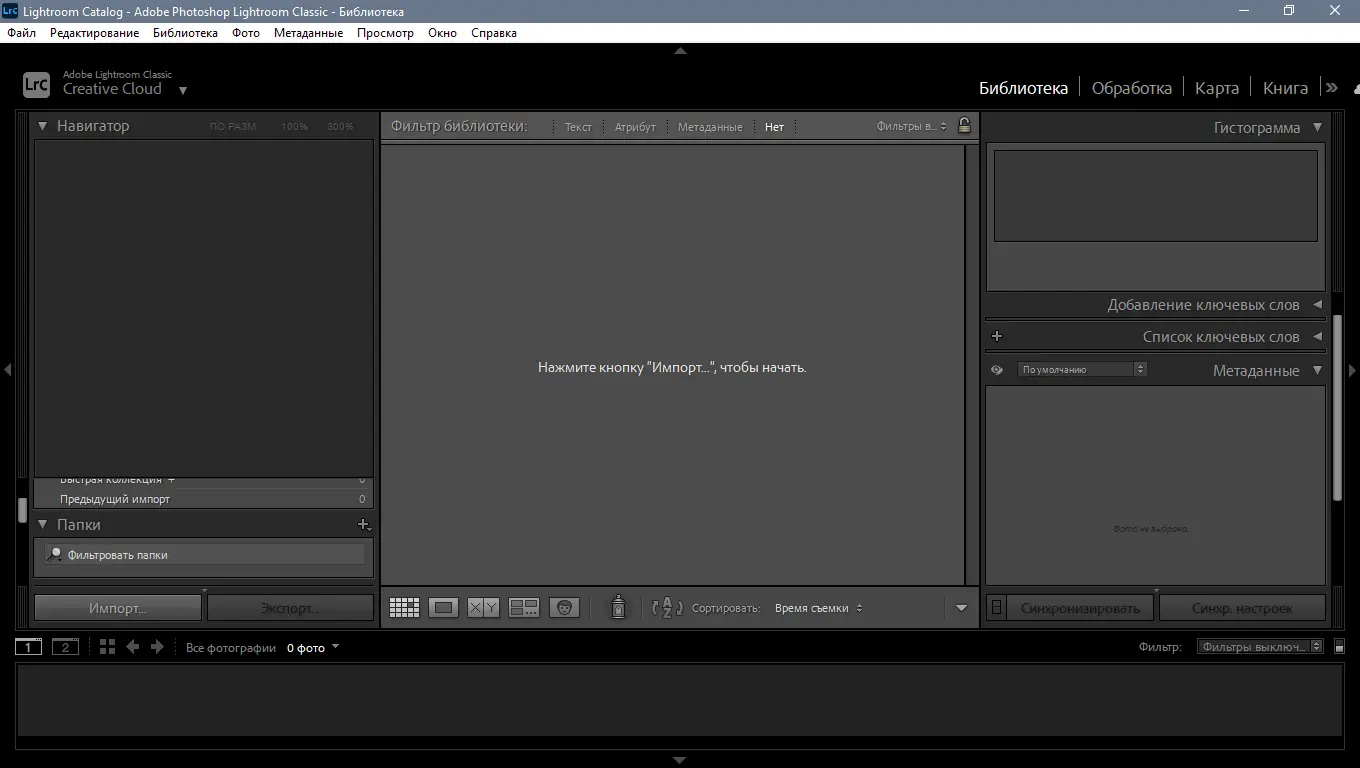Hide left panel with the left edge arrow
Viewport: 1360px width, 768px height.
click(7, 370)
